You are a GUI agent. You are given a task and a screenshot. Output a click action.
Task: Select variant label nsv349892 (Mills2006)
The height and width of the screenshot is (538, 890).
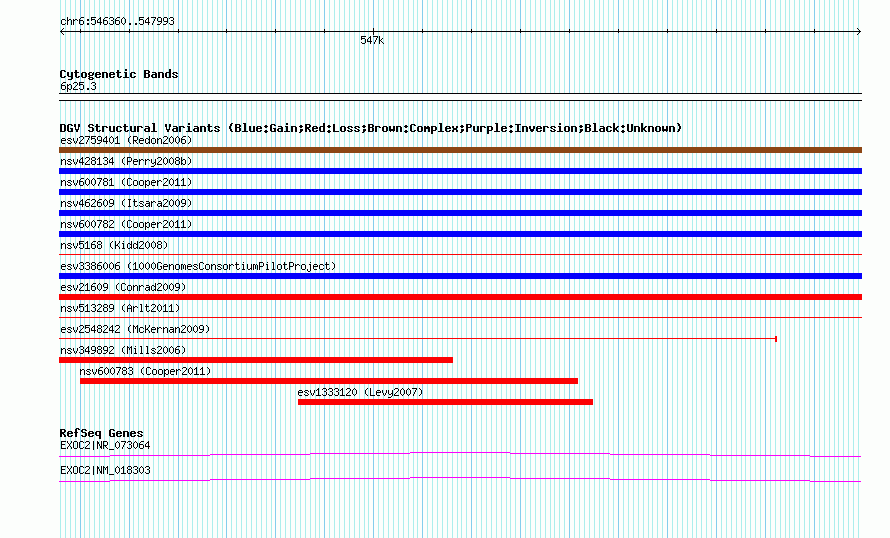(x=123, y=350)
